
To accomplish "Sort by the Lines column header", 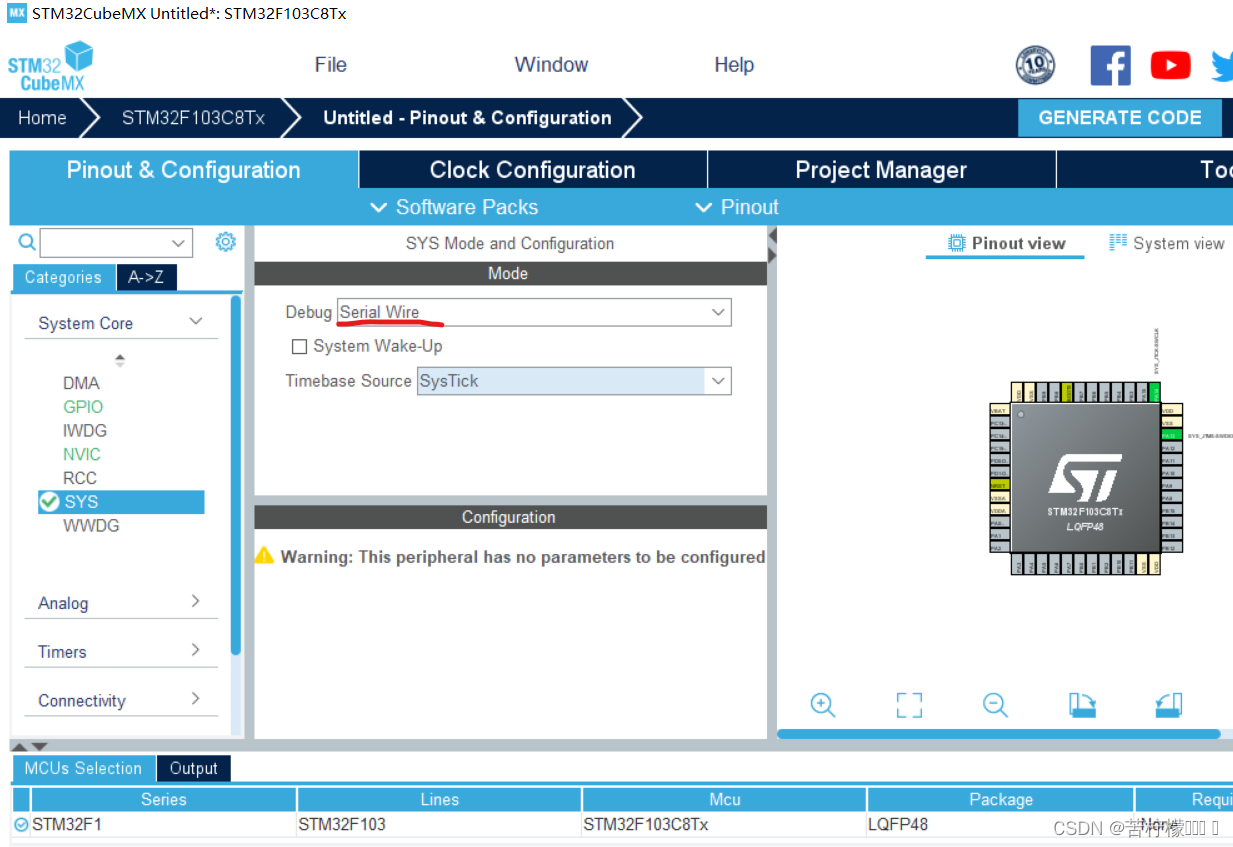I will [439, 799].
